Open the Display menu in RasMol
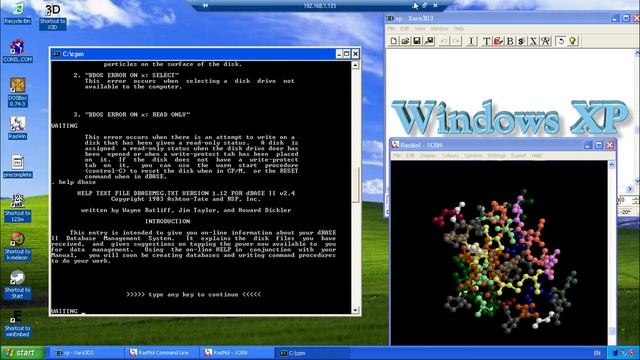This screenshot has height=360, width=640. tap(428, 156)
